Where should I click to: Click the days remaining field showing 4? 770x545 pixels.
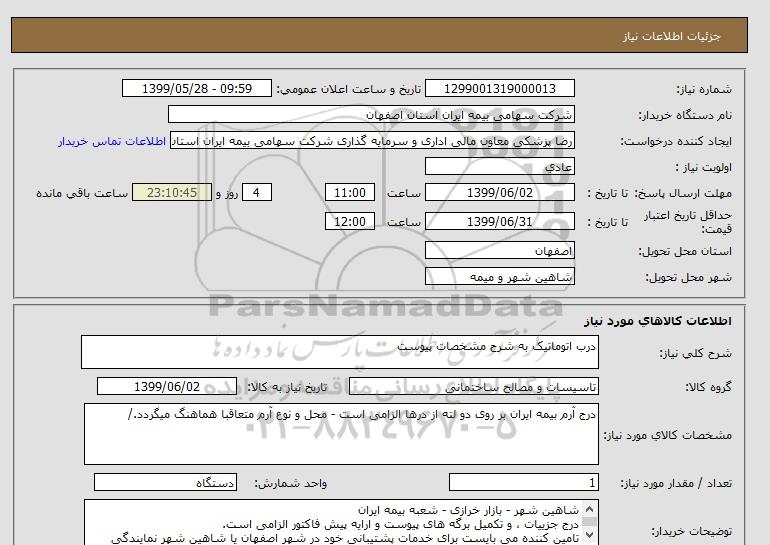coord(256,193)
